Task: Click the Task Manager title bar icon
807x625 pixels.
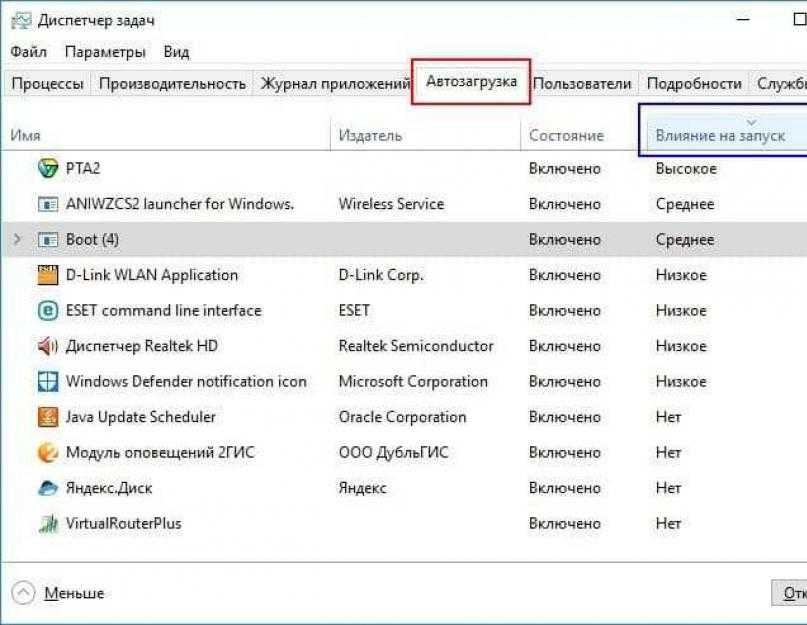Action: coord(21,20)
